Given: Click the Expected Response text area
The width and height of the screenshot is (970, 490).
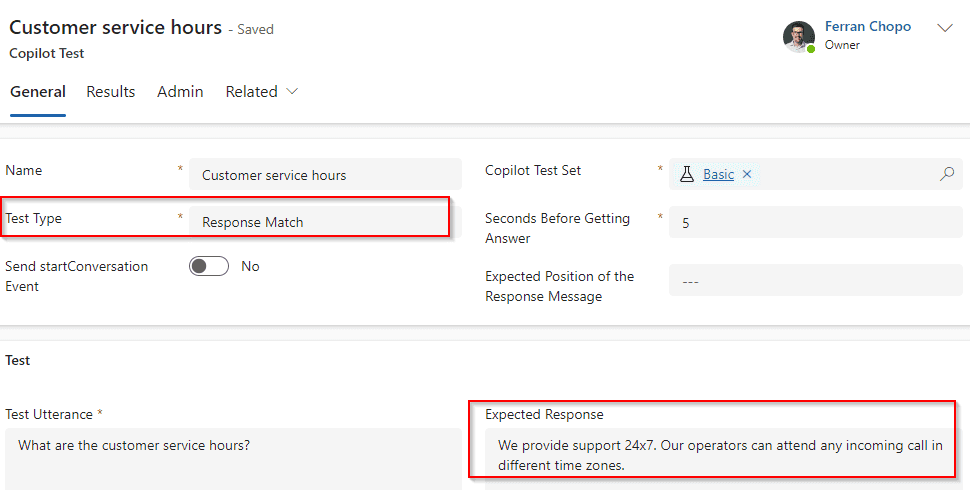Looking at the screenshot, I should click(723, 459).
